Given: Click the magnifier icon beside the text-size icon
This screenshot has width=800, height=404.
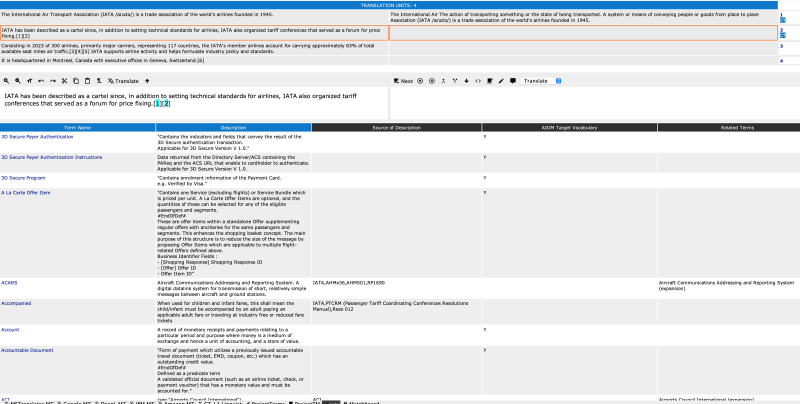Looking at the screenshot, I should [18, 81].
